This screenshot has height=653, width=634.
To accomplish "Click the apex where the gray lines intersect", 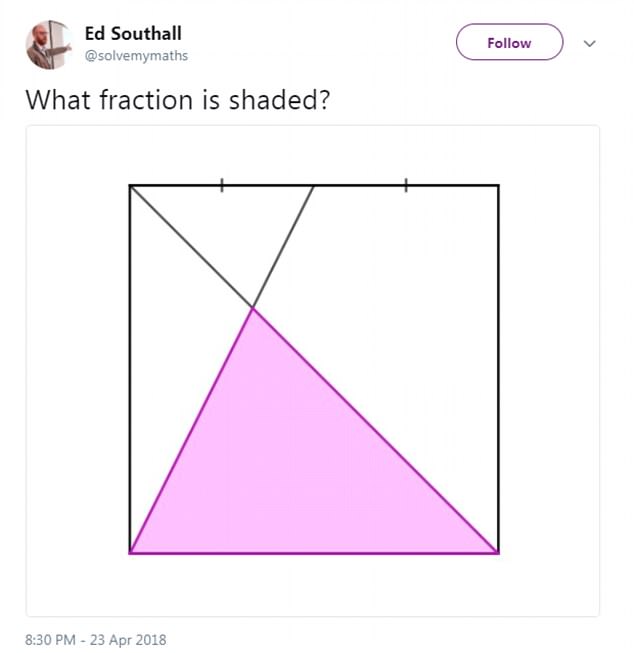I will click(253, 308).
